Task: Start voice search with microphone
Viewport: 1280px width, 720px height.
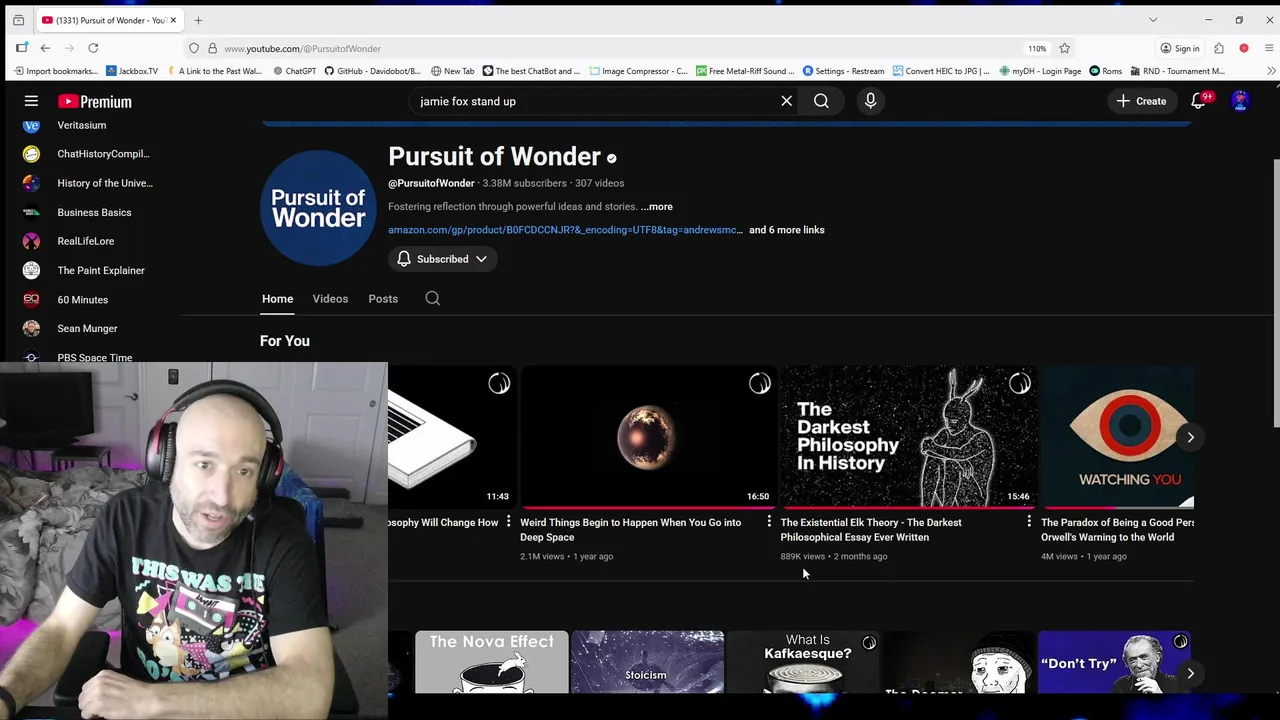Action: [x=870, y=101]
